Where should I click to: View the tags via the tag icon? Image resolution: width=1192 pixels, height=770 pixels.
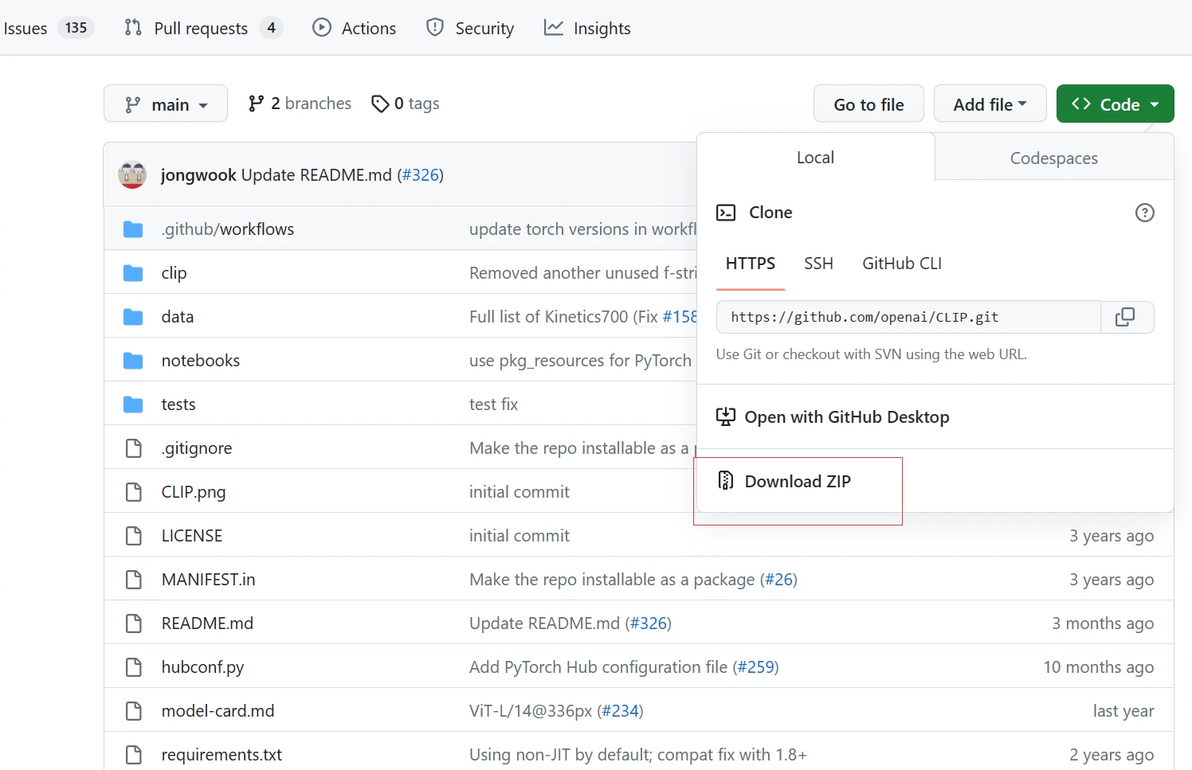[x=380, y=104]
